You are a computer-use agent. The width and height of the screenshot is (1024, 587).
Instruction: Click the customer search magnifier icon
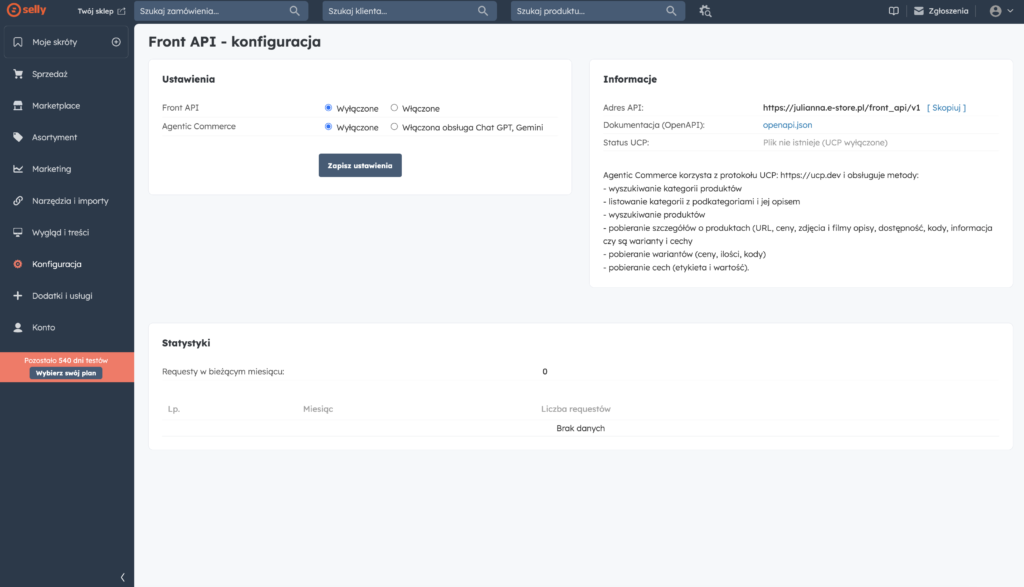[x=483, y=11]
